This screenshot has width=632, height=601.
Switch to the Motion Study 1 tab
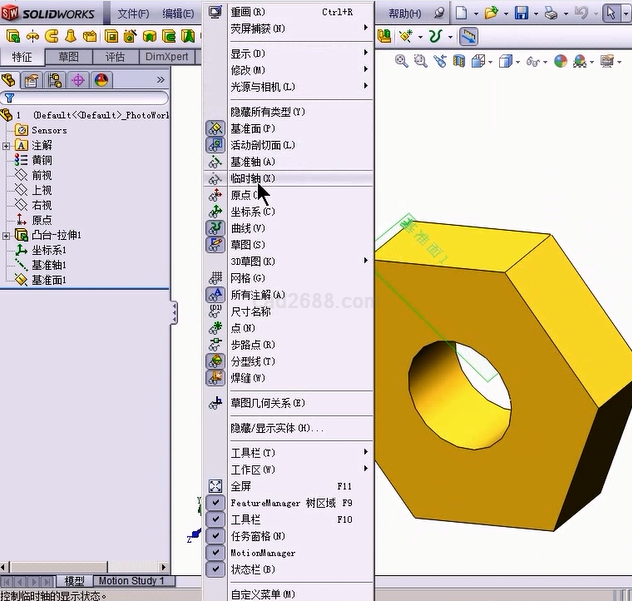click(x=133, y=581)
